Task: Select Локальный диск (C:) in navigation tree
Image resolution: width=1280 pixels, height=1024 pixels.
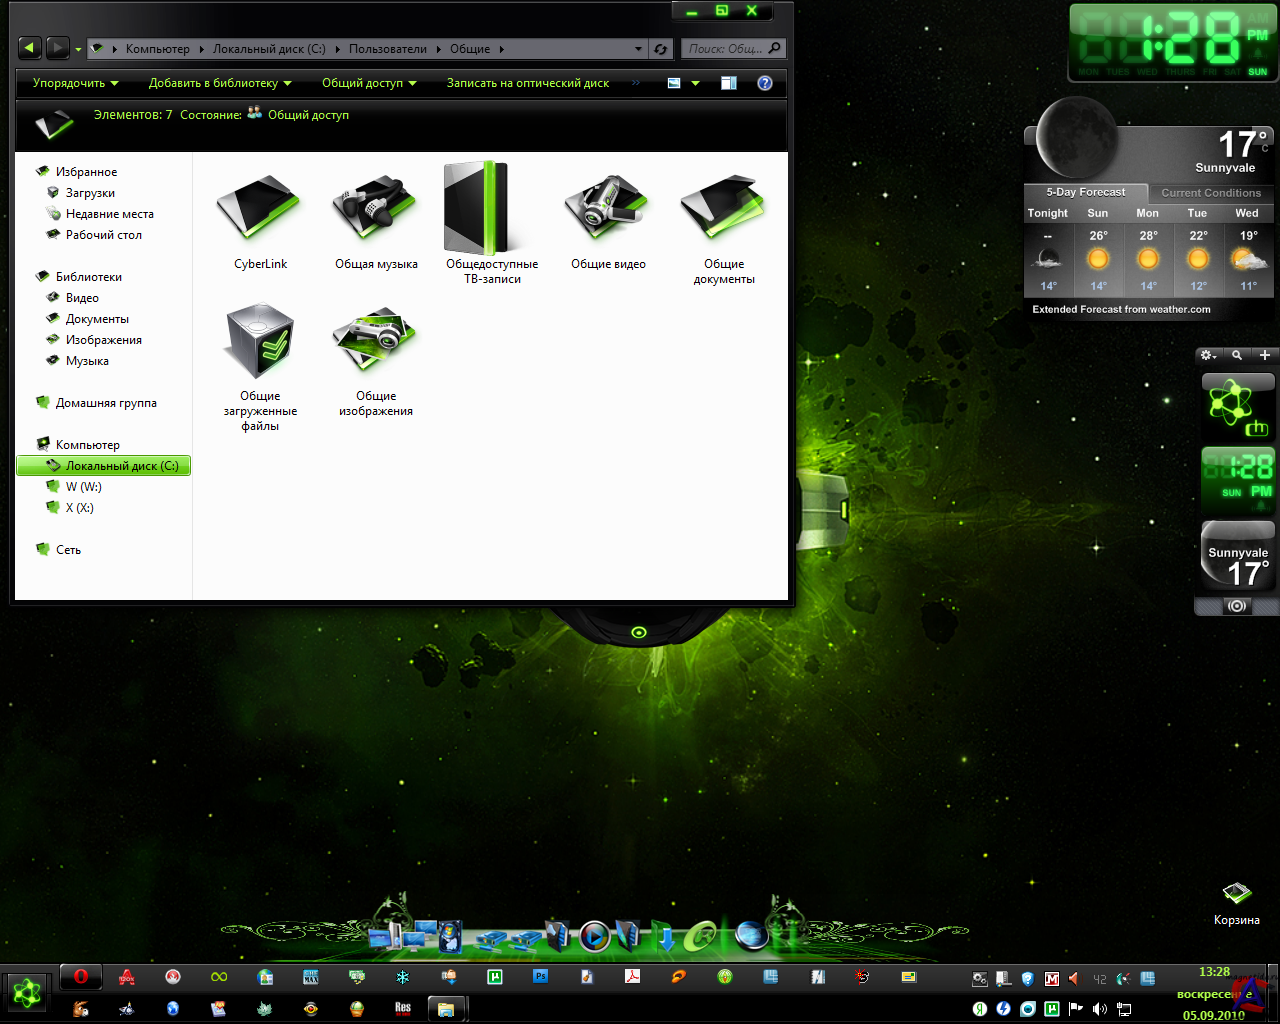Action: coord(121,466)
